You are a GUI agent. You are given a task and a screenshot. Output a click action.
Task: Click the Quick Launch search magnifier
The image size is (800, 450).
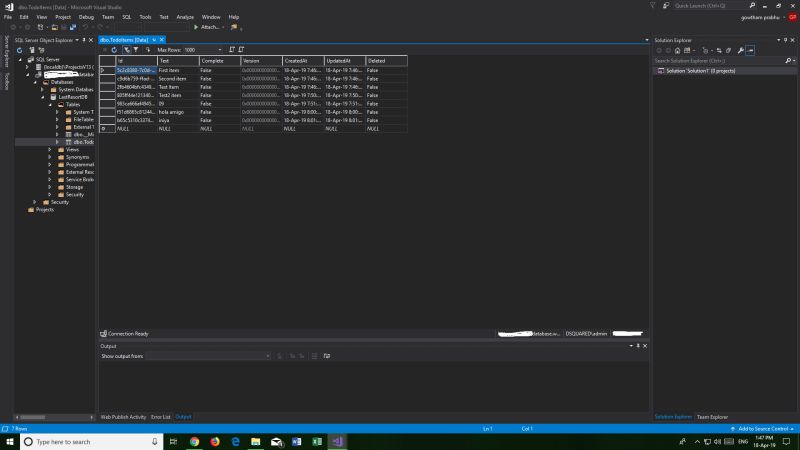tap(752, 6)
